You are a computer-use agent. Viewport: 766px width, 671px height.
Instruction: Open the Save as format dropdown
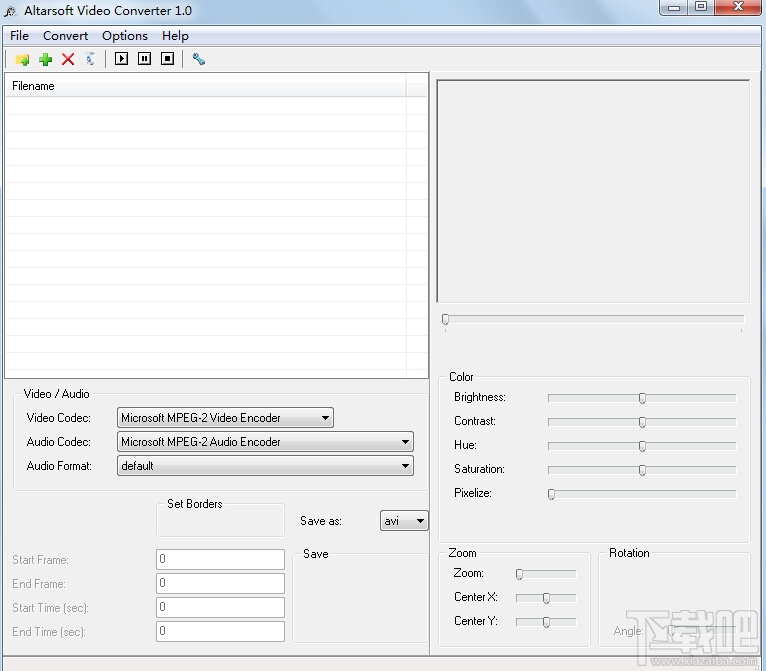404,521
